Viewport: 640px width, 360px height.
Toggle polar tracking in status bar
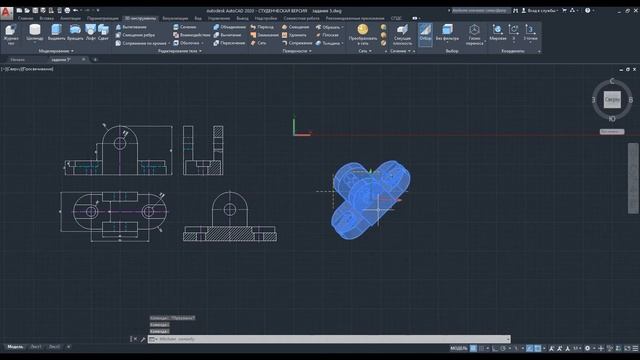point(503,348)
